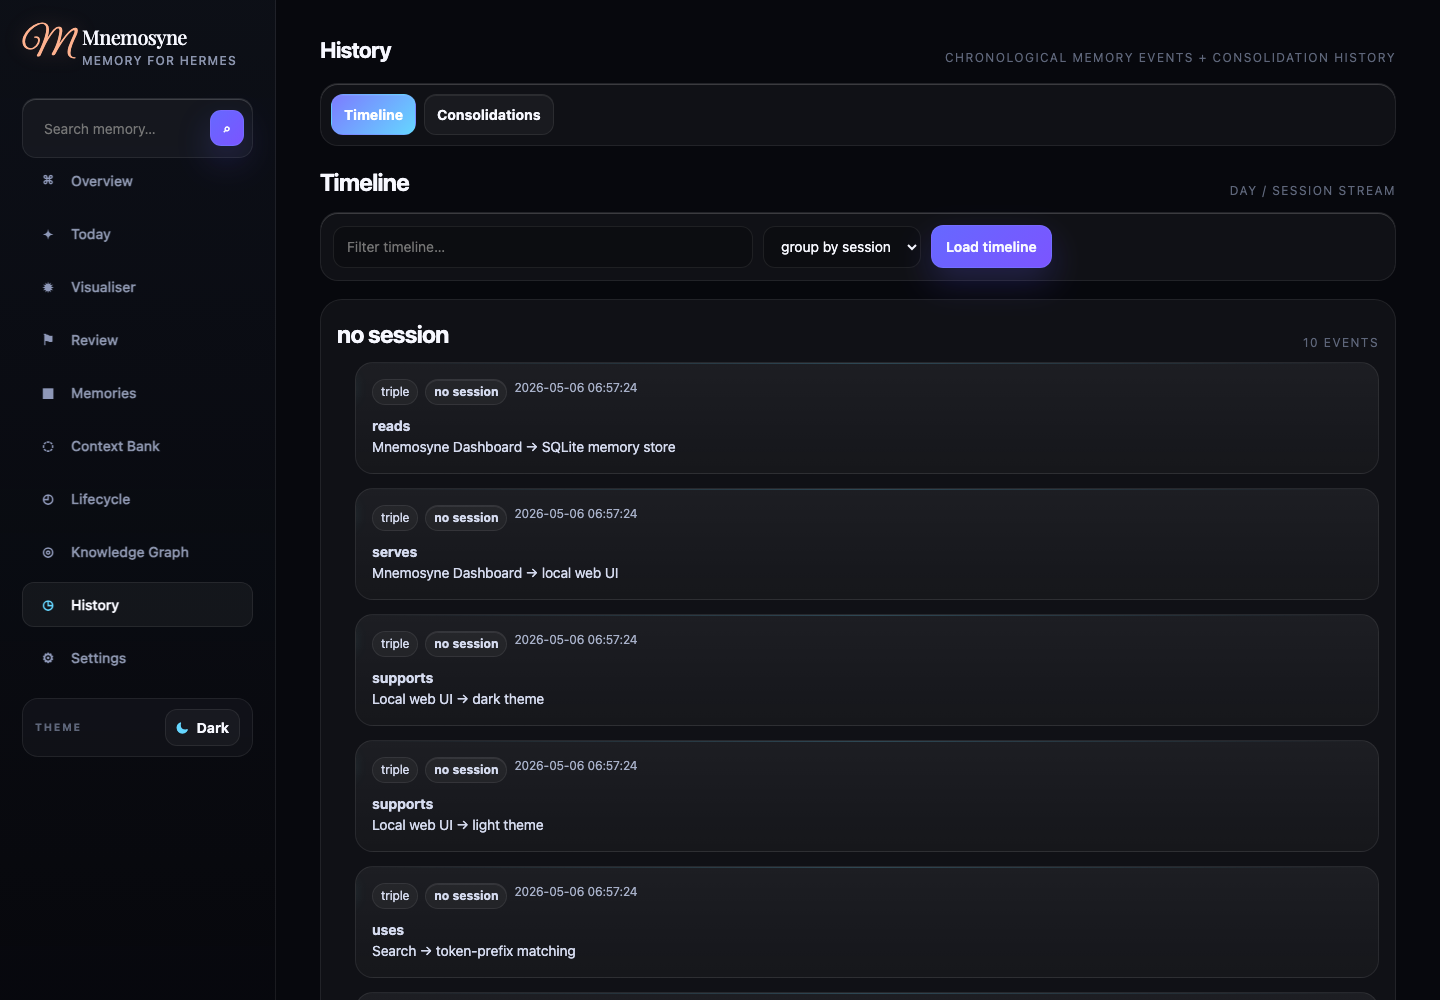1440x1000 pixels.
Task: Click the '10 EVENTS' count label
Action: pos(1340,343)
